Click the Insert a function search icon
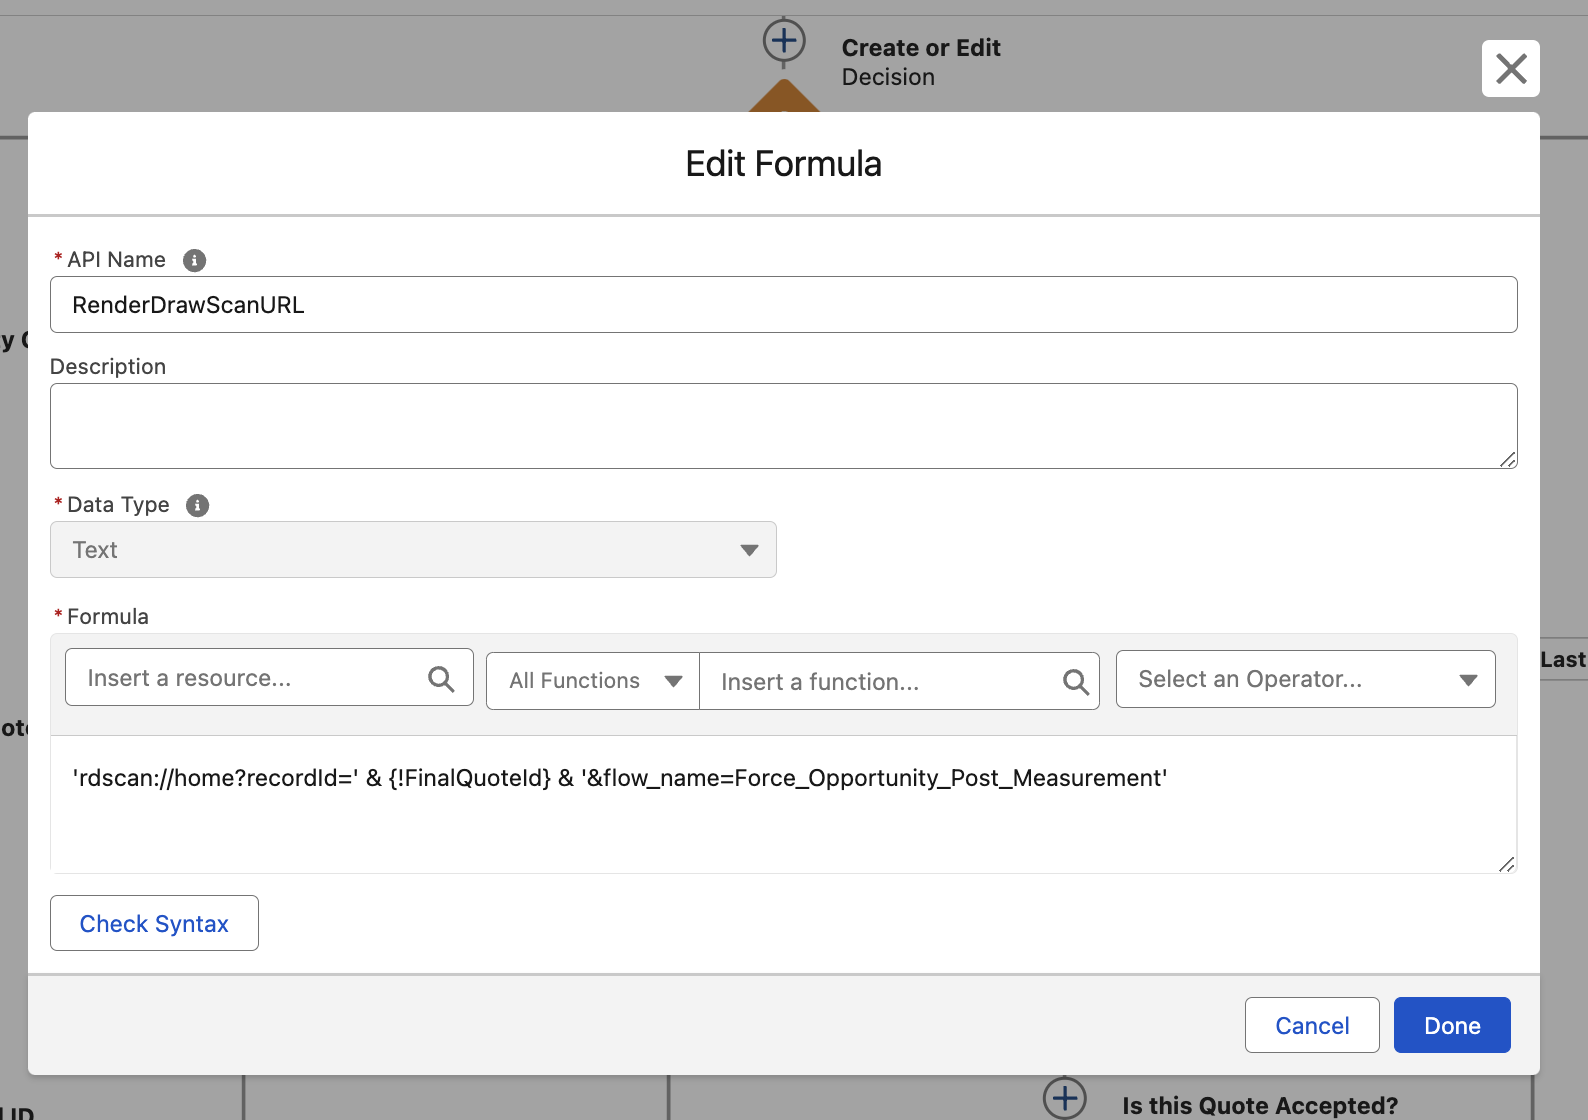The height and width of the screenshot is (1120, 1588). coord(1075,682)
